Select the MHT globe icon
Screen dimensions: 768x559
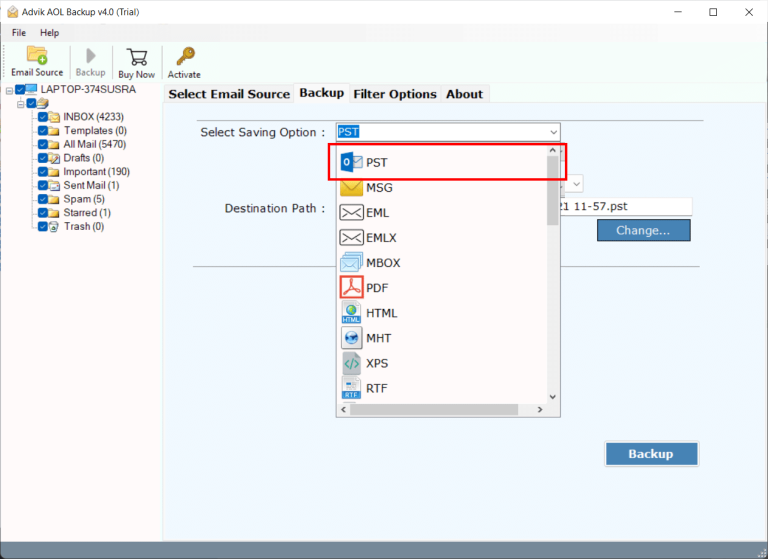pyautogui.click(x=351, y=338)
